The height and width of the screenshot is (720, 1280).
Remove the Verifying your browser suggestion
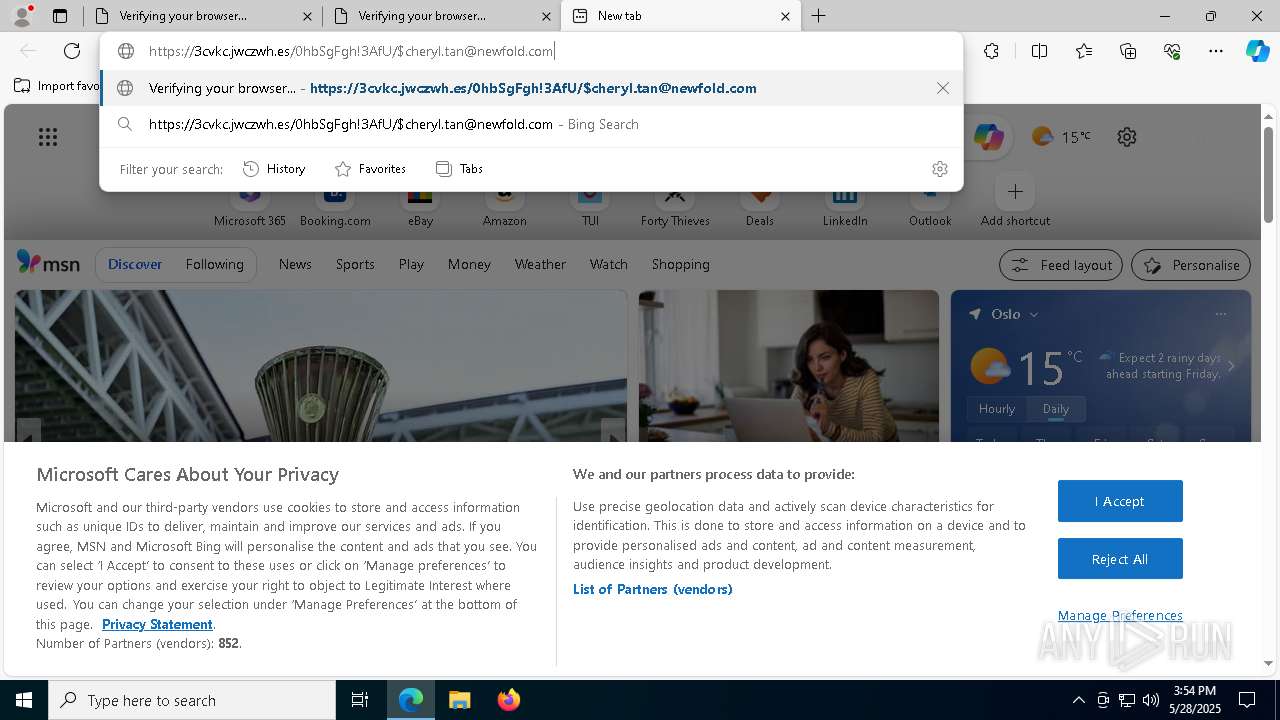(942, 88)
